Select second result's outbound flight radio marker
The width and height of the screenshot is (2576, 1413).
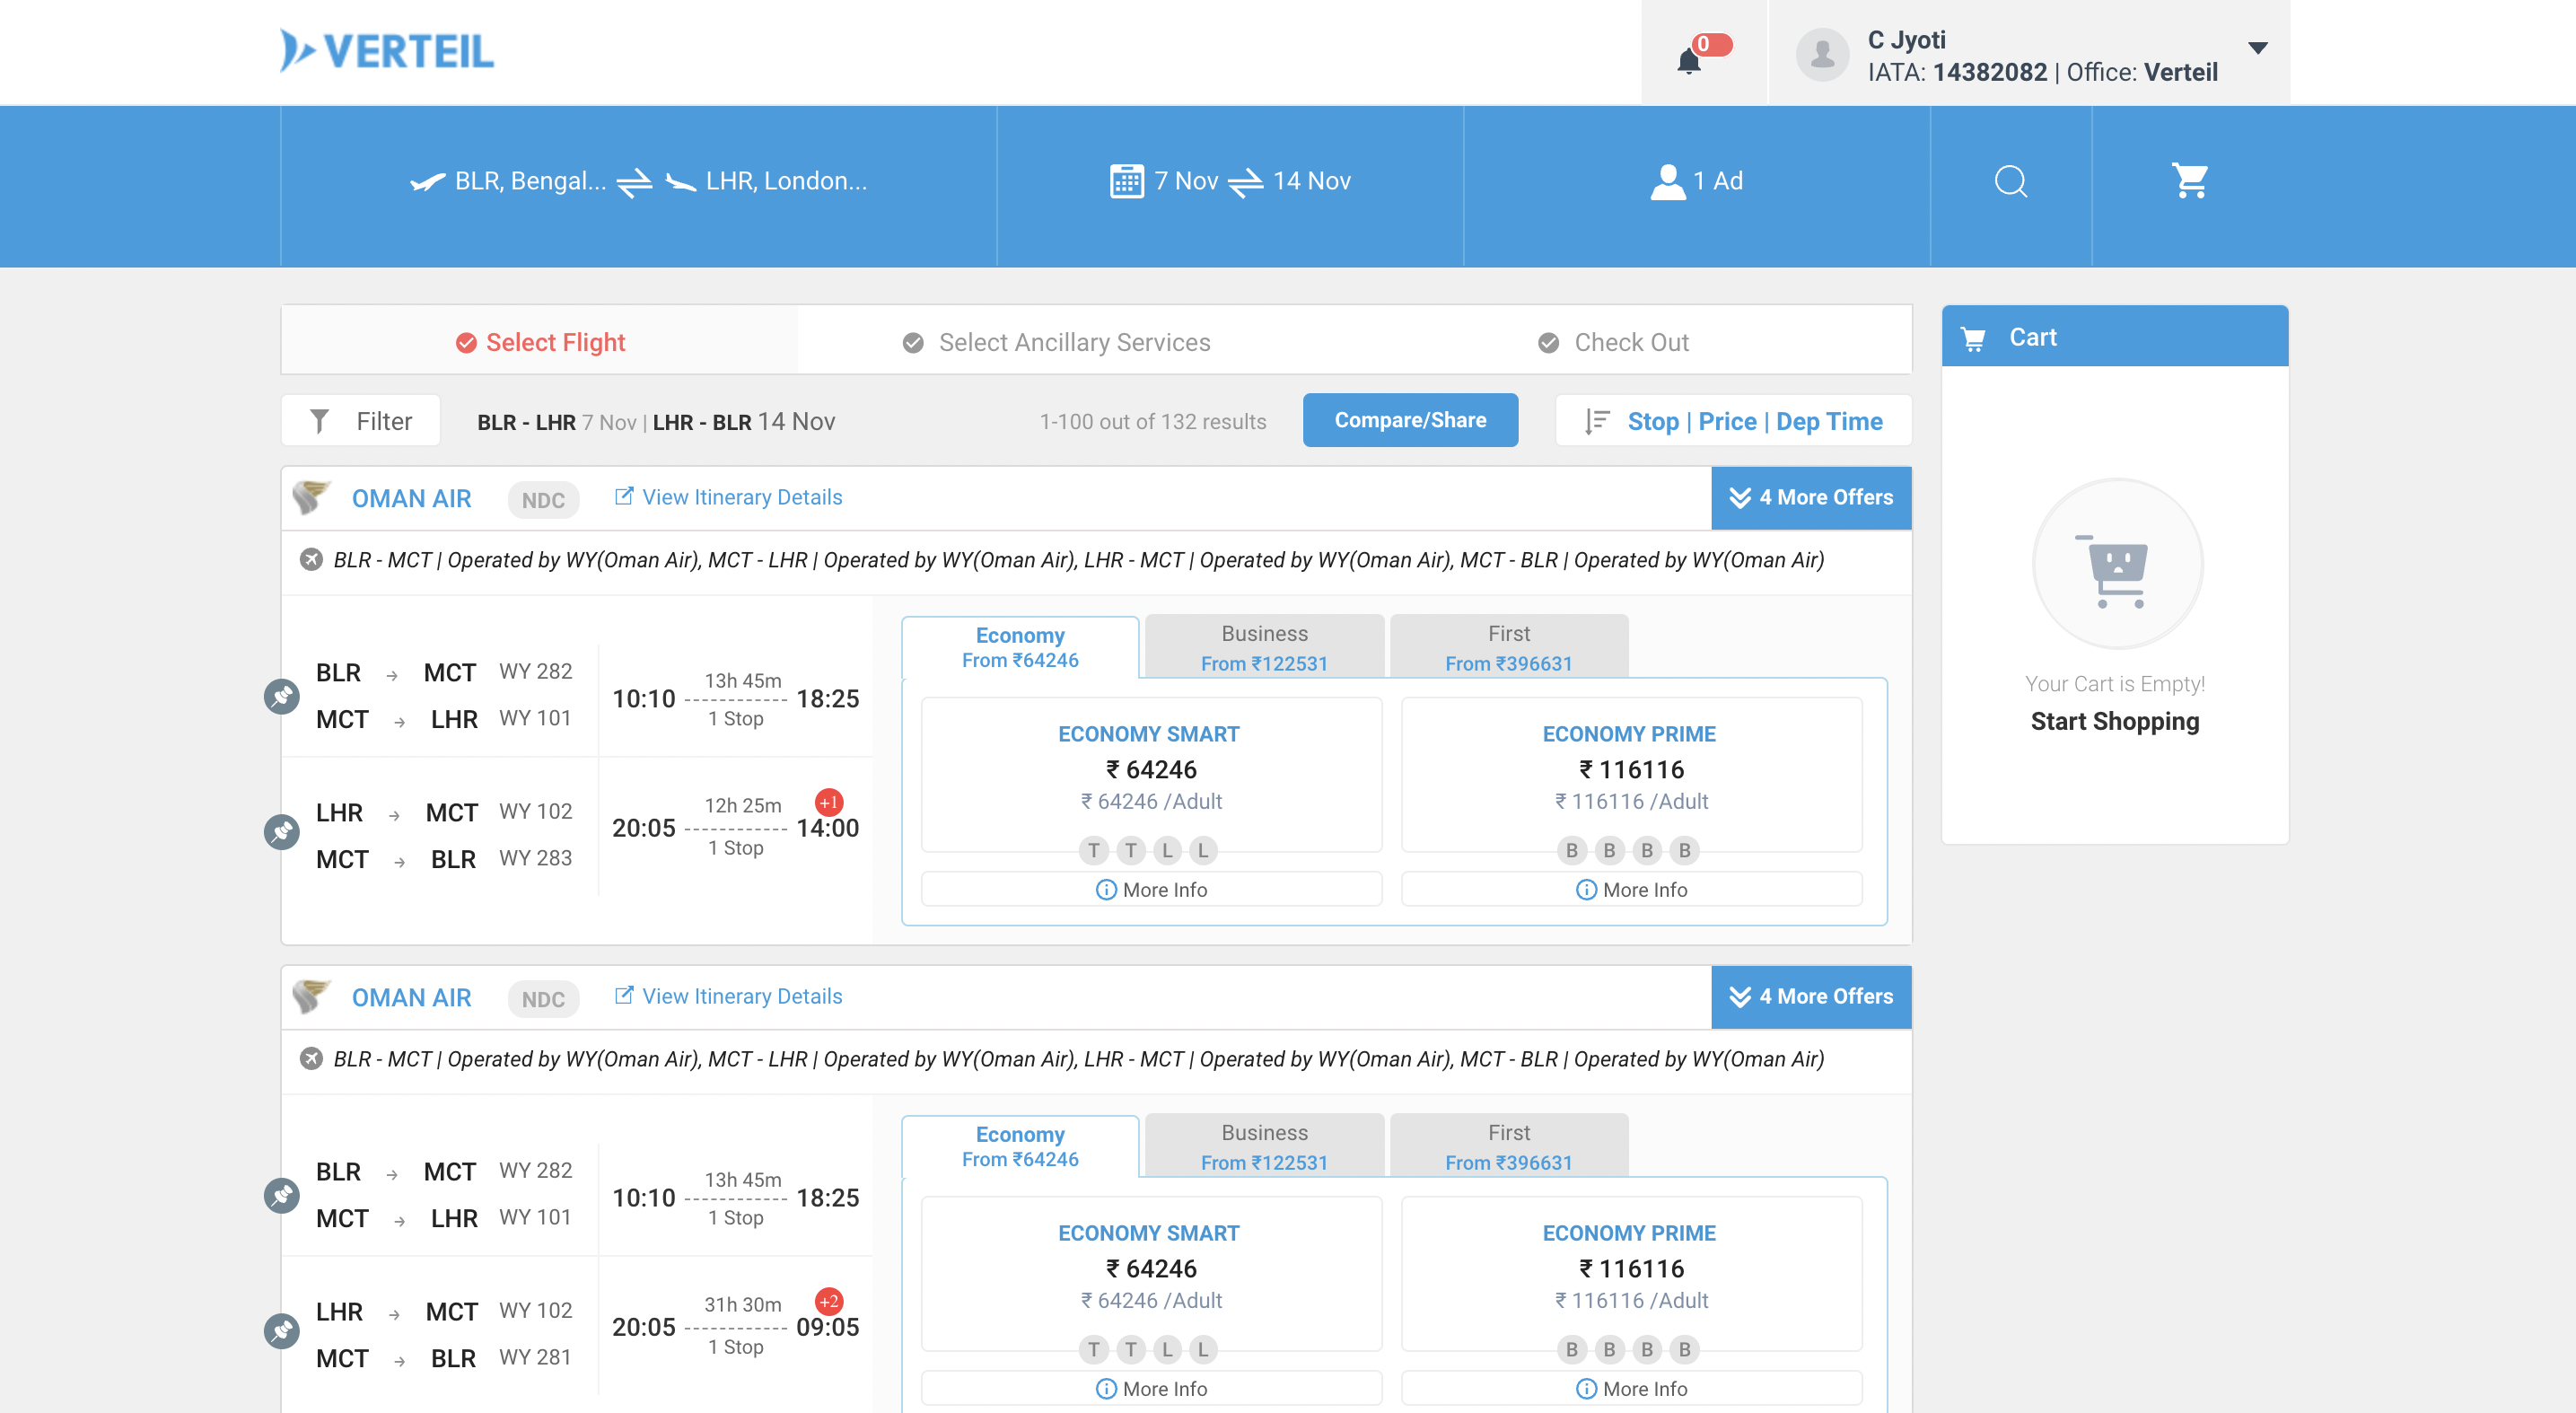tap(282, 1195)
